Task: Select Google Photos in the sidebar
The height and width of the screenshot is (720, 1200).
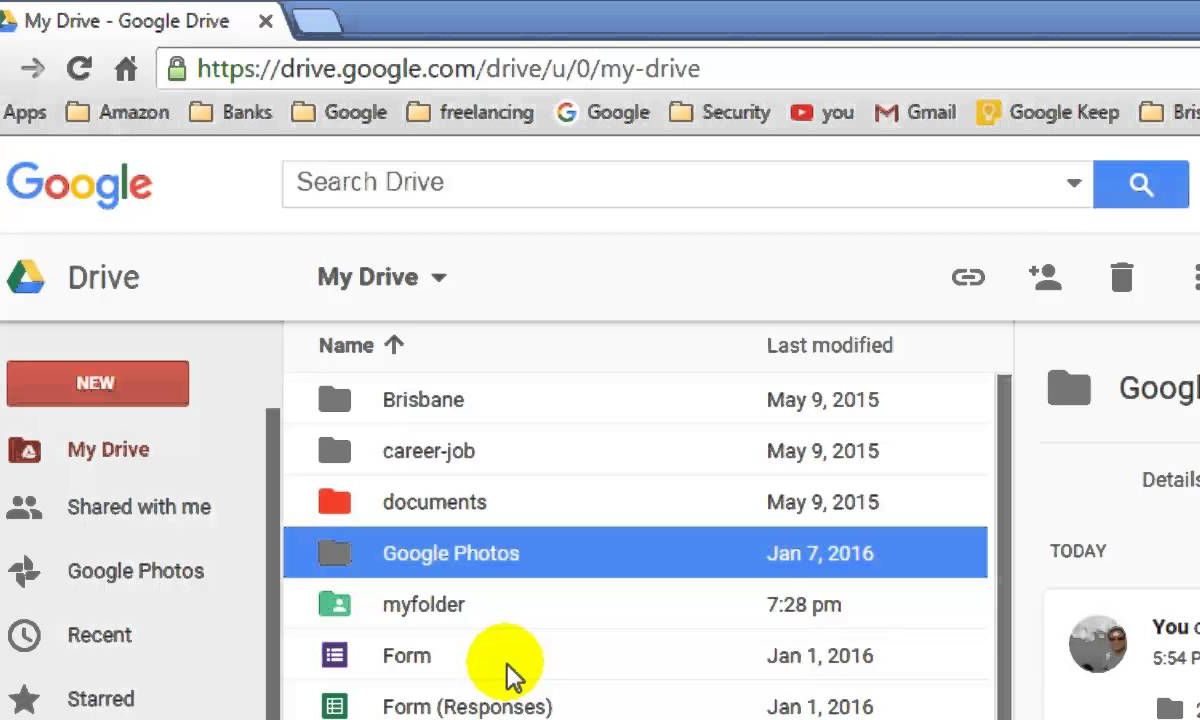Action: [136, 571]
